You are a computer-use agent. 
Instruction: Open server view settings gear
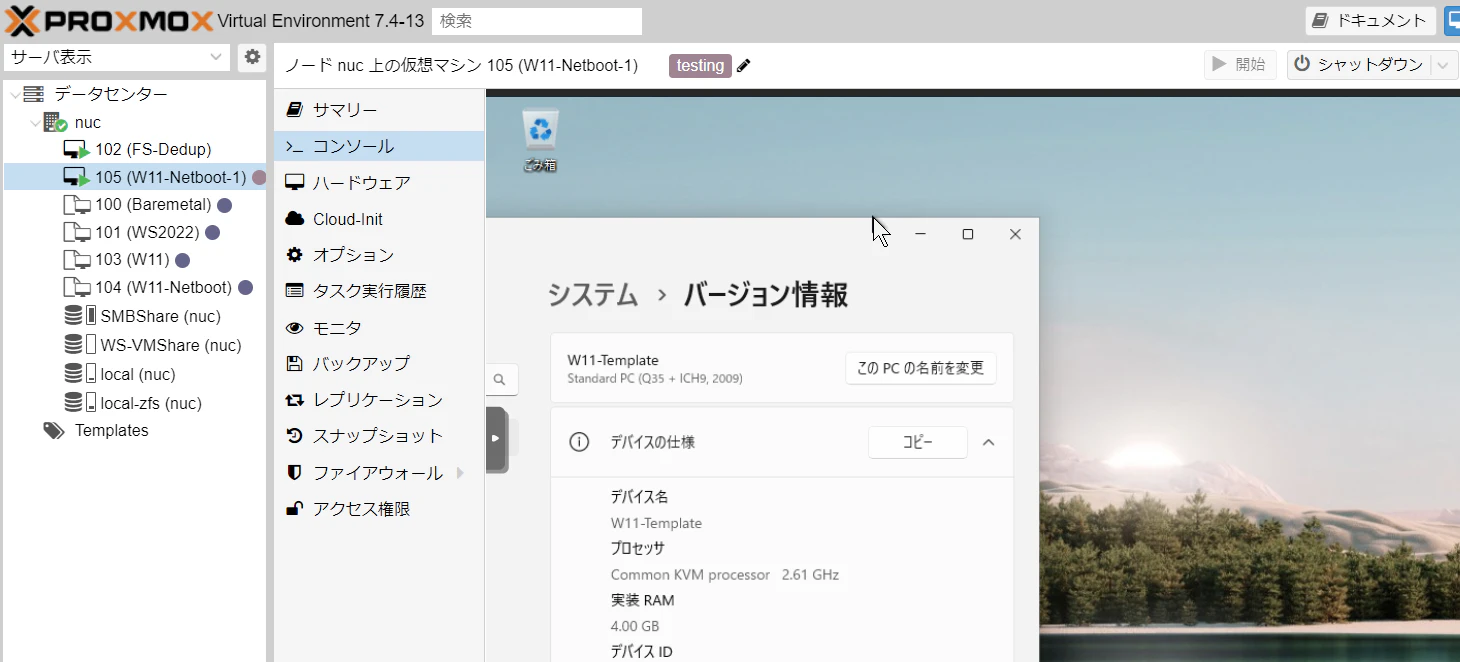pyautogui.click(x=252, y=57)
